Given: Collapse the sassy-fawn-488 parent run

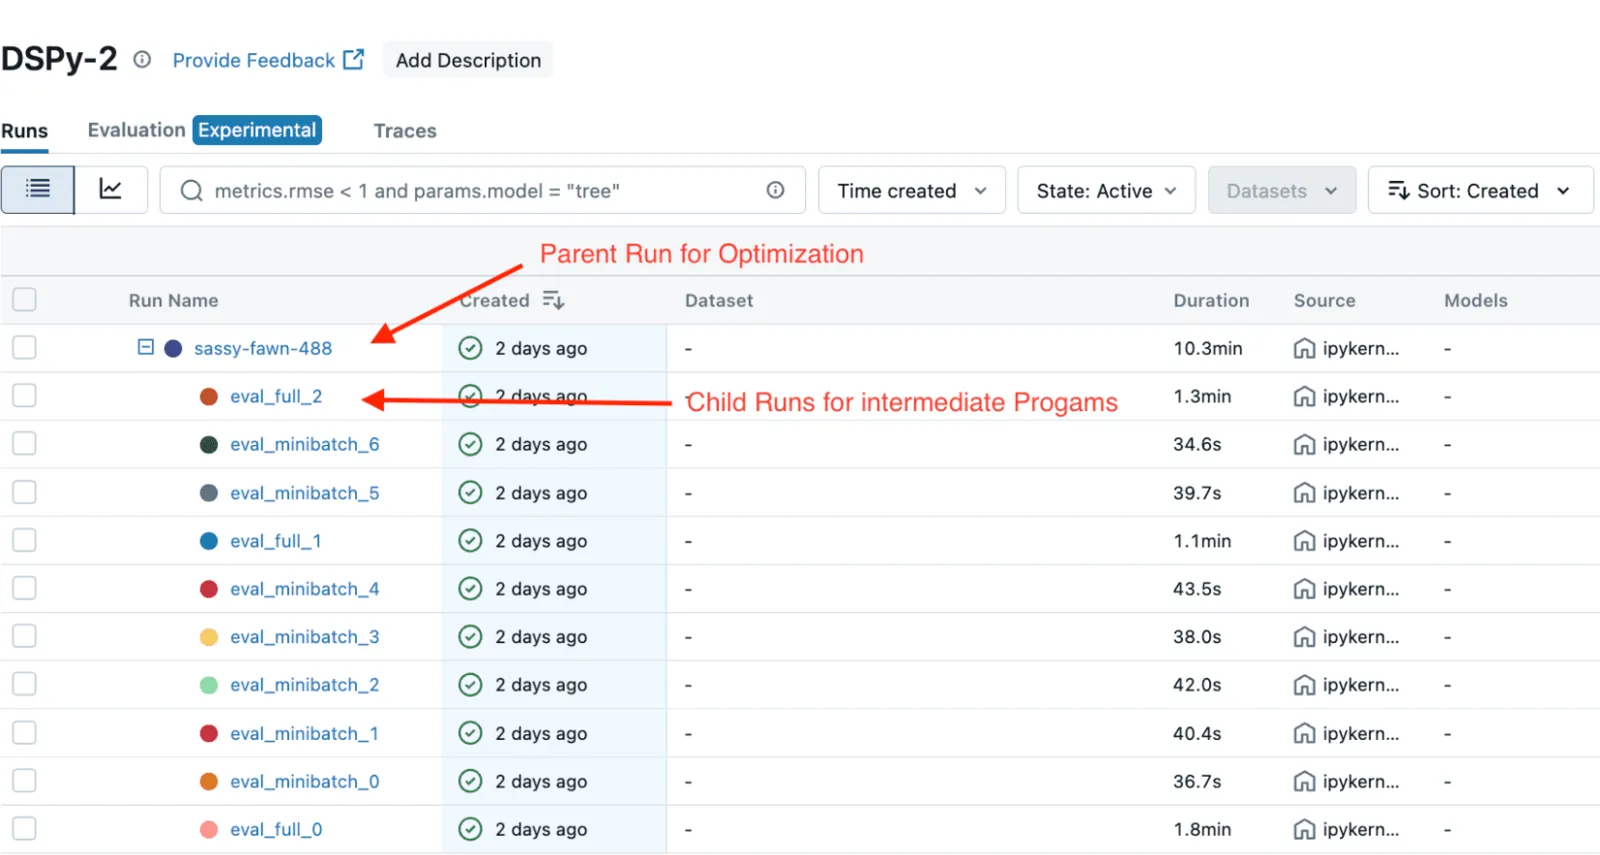Looking at the screenshot, I should coord(146,347).
